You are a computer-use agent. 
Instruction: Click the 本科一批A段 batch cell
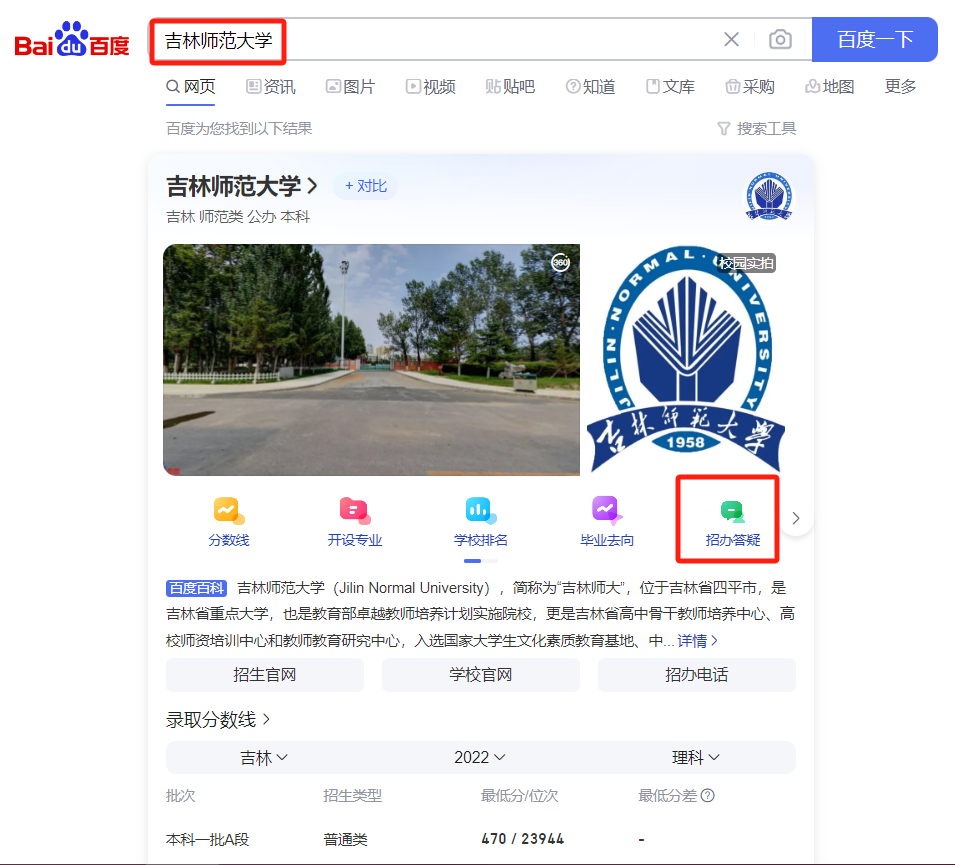(x=208, y=839)
